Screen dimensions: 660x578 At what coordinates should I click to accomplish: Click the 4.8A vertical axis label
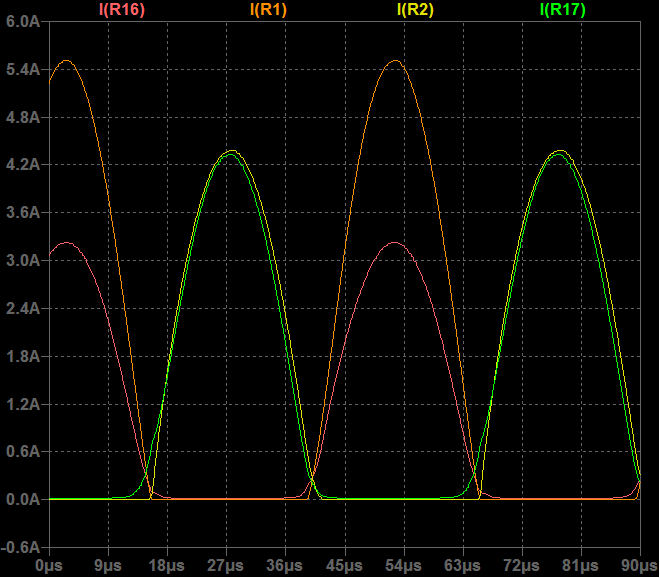coord(23,117)
